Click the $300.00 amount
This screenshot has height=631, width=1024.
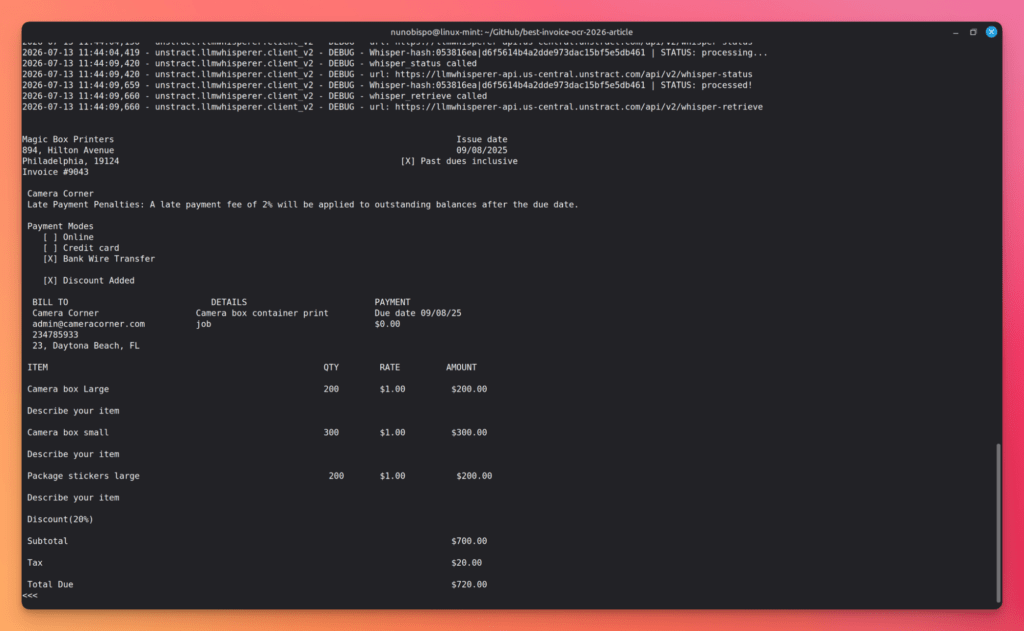coord(469,433)
